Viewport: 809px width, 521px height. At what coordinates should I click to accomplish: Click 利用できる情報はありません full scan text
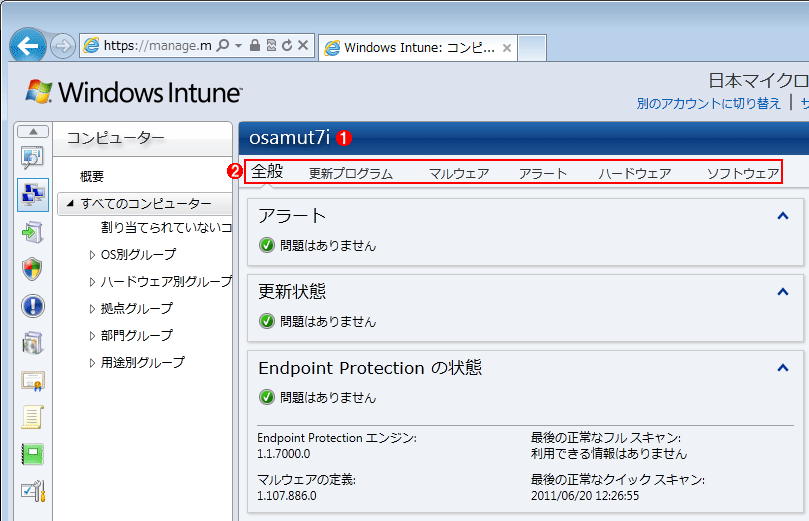coord(609,454)
